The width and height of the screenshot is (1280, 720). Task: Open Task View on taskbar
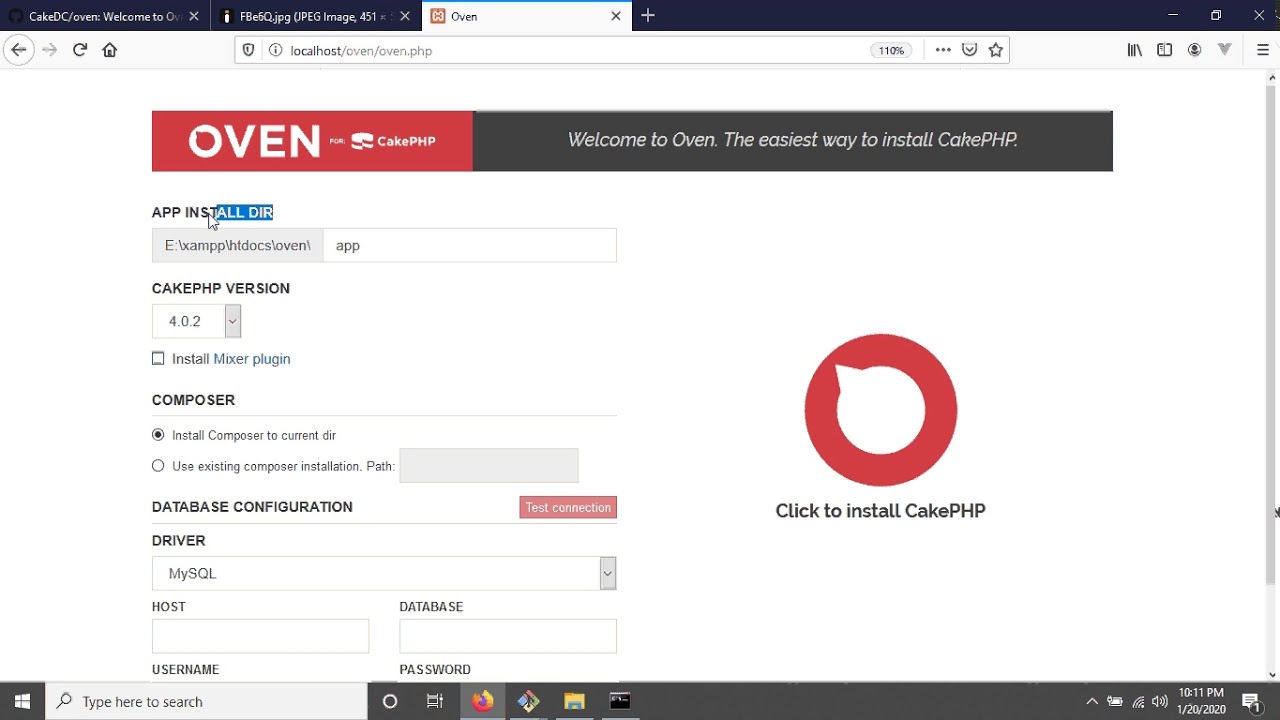point(435,701)
